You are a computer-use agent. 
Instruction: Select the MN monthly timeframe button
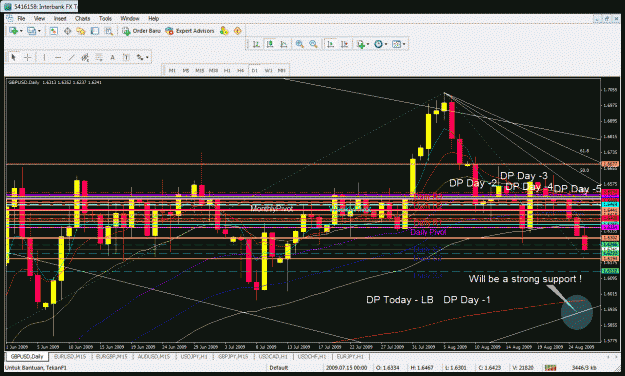pyautogui.click(x=281, y=70)
